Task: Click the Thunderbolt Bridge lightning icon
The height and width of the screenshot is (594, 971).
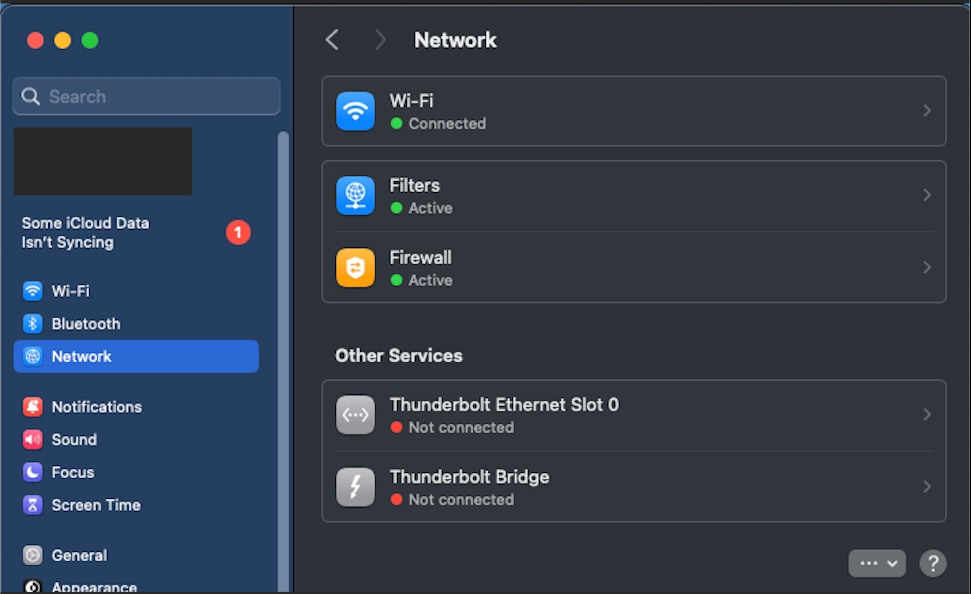Action: [x=355, y=487]
